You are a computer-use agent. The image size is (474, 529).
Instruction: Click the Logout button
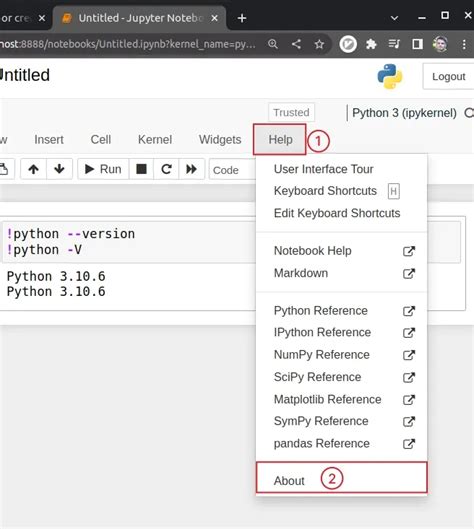pos(448,77)
